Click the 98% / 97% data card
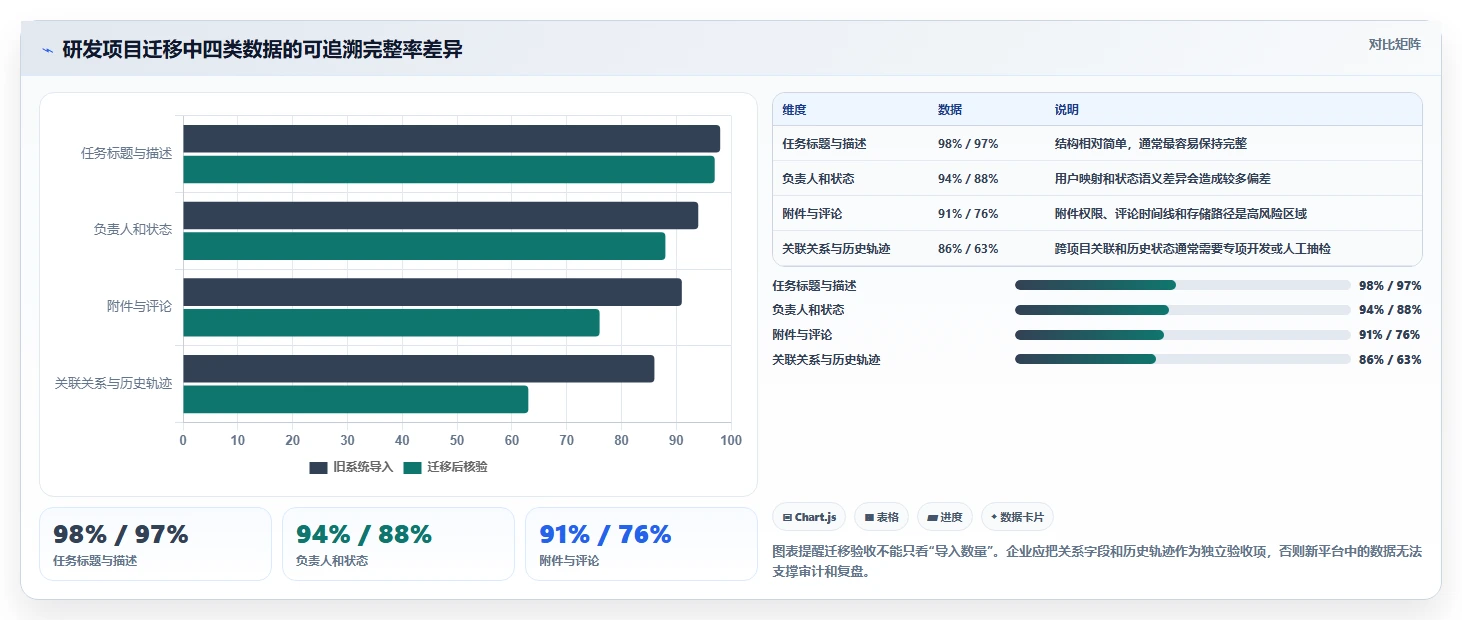 [x=155, y=544]
